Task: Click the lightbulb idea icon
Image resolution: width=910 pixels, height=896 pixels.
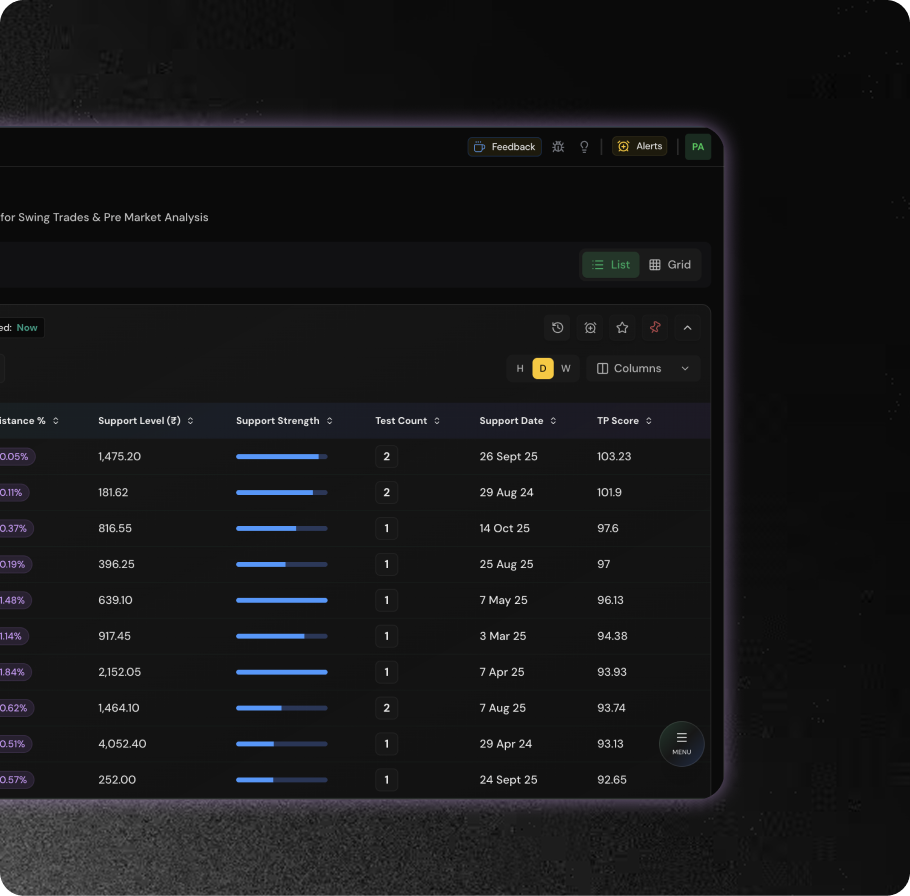Action: (585, 147)
